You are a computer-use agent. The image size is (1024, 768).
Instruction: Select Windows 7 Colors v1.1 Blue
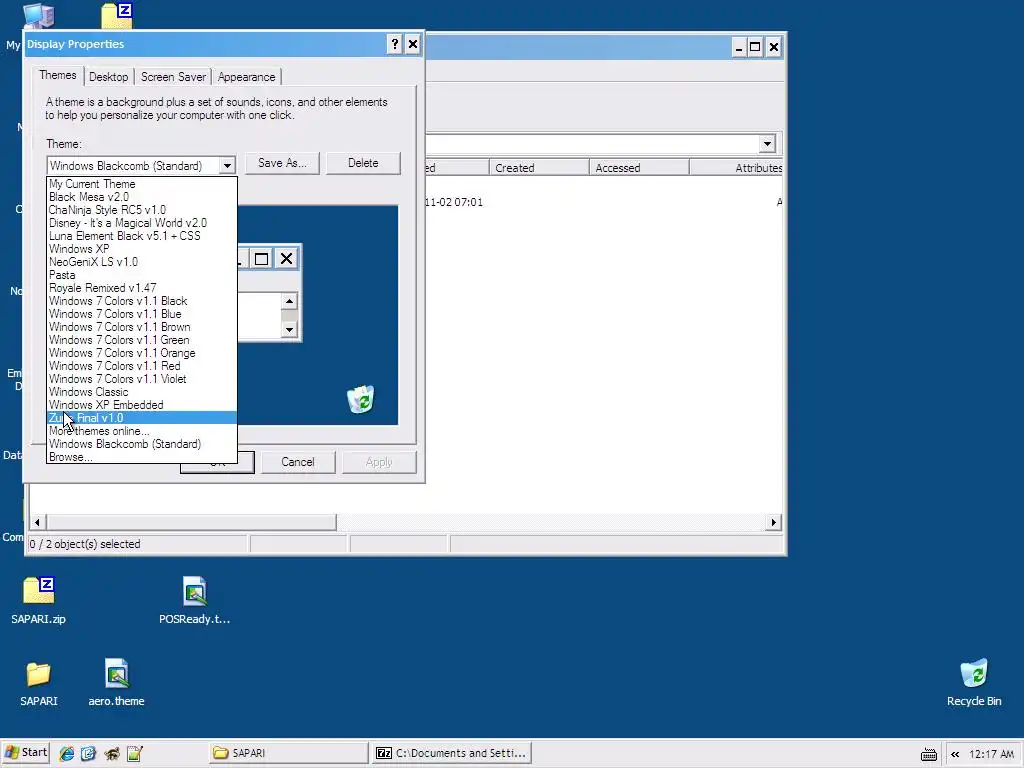click(142, 314)
